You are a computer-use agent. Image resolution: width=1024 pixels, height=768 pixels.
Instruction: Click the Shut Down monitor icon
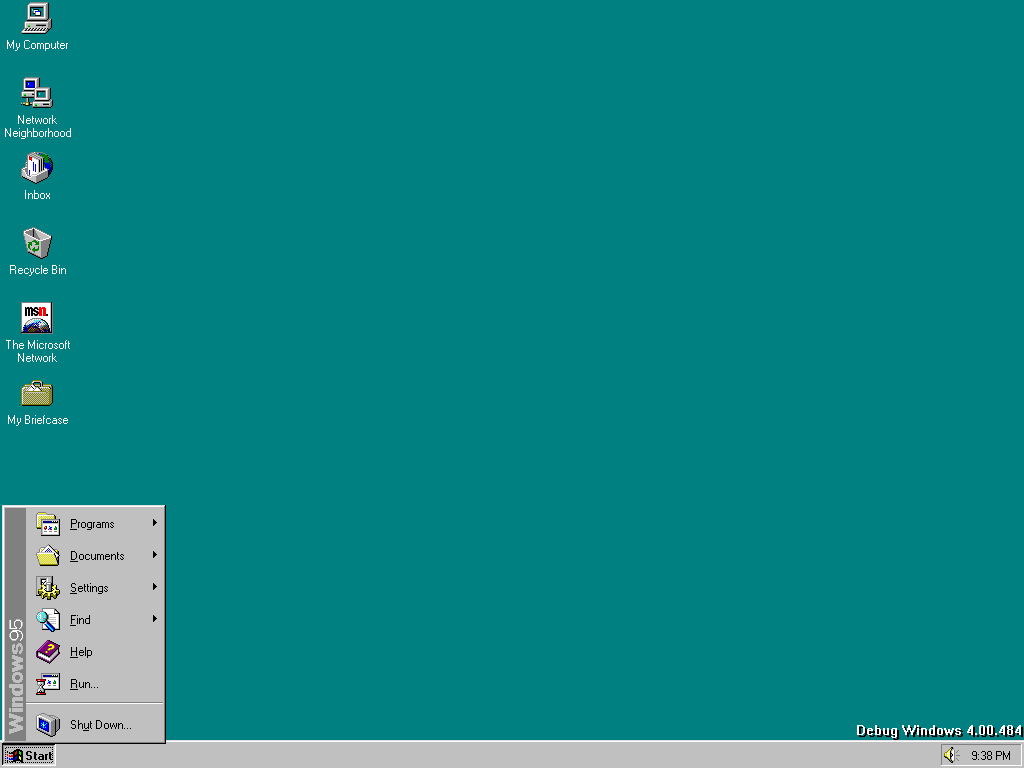coord(48,725)
